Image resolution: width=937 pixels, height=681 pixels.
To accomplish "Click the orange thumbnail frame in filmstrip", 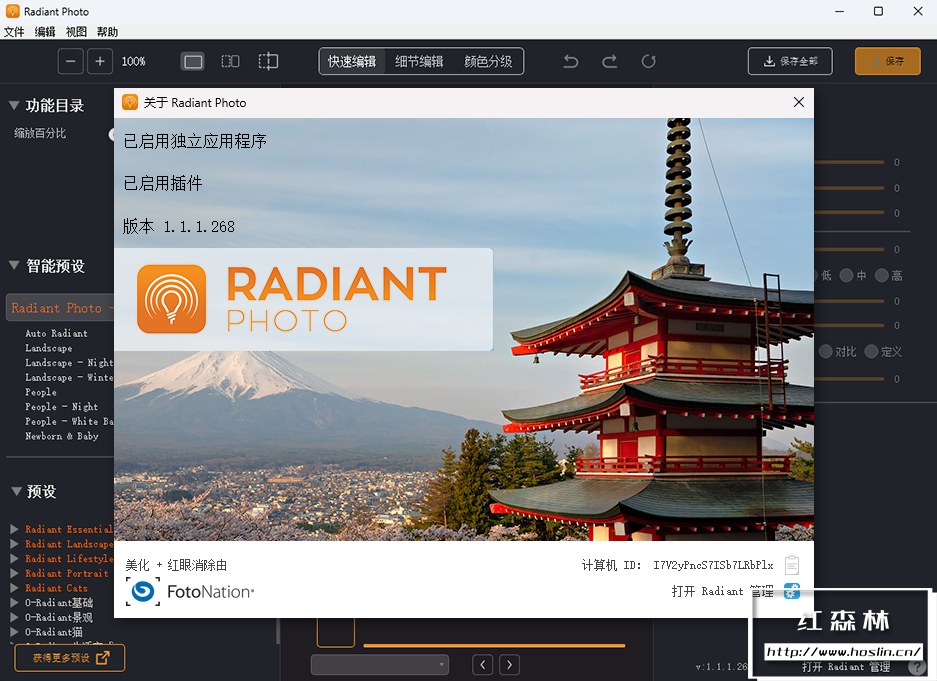I will point(336,633).
